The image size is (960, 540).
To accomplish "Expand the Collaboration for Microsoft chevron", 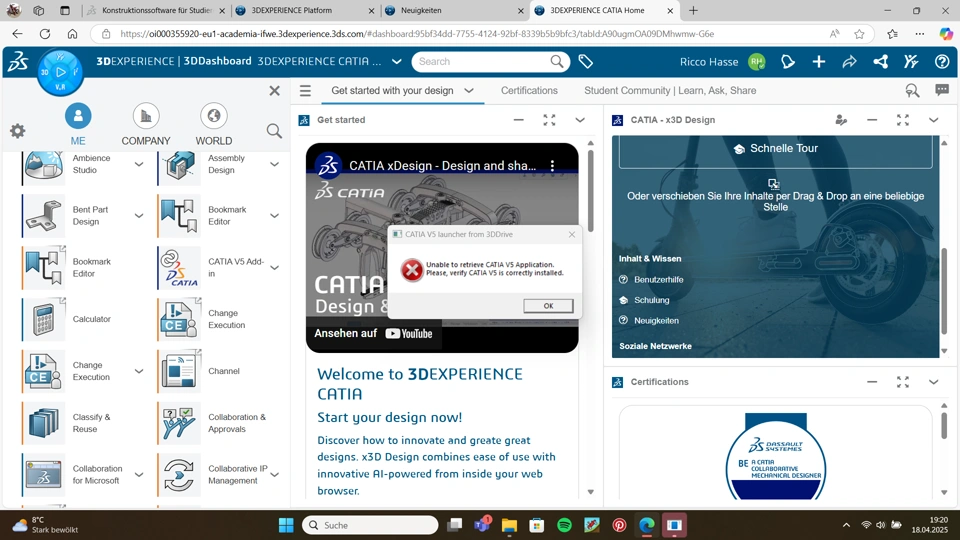I will pos(139,474).
